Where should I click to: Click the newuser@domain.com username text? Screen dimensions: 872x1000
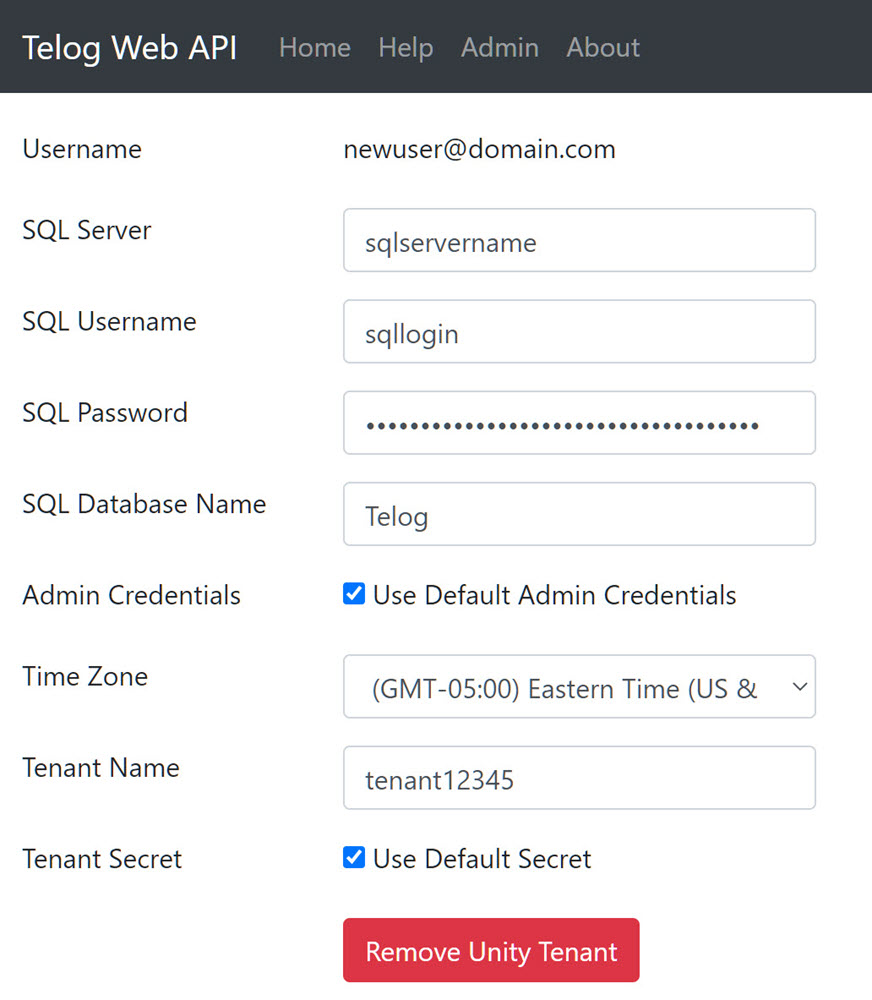coord(479,150)
